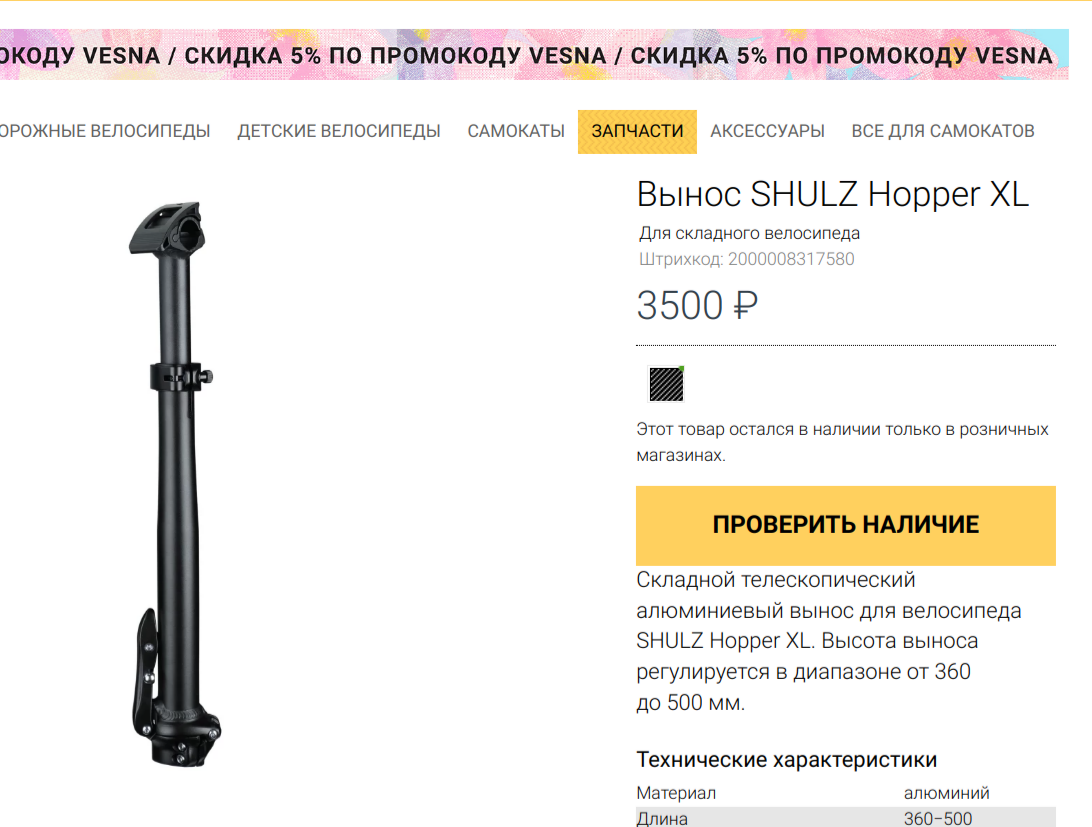Click the product description paragraph
The width and height of the screenshot is (1092, 827).
(829, 641)
